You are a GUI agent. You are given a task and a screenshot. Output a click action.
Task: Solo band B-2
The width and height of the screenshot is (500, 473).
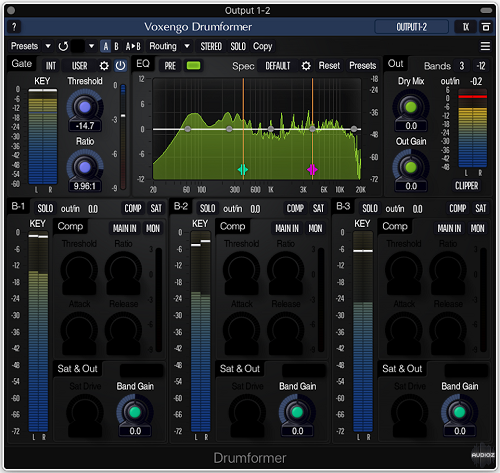(x=207, y=209)
